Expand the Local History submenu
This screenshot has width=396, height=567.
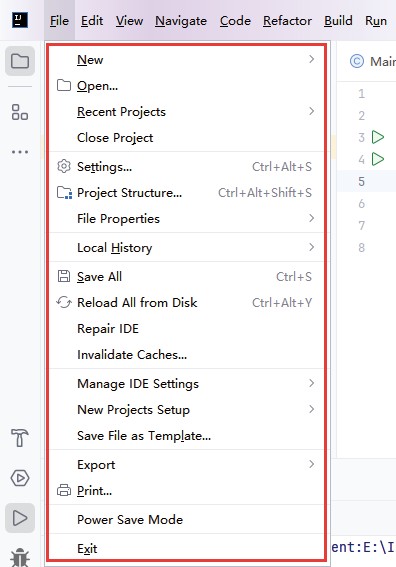pyautogui.click(x=186, y=248)
